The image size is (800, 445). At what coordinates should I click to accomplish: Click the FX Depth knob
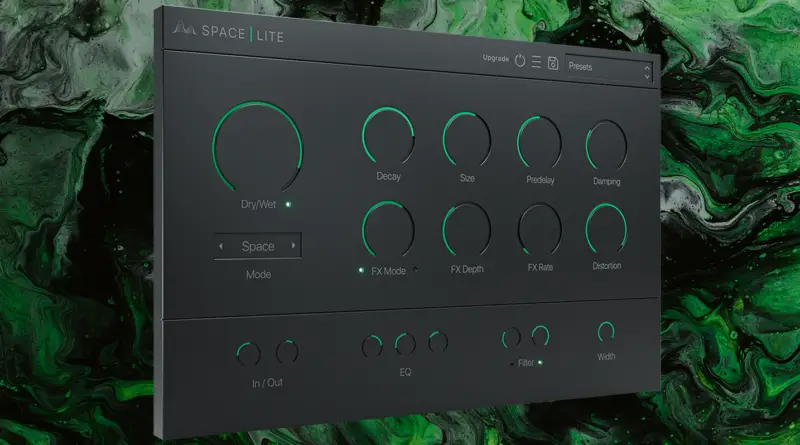click(467, 230)
